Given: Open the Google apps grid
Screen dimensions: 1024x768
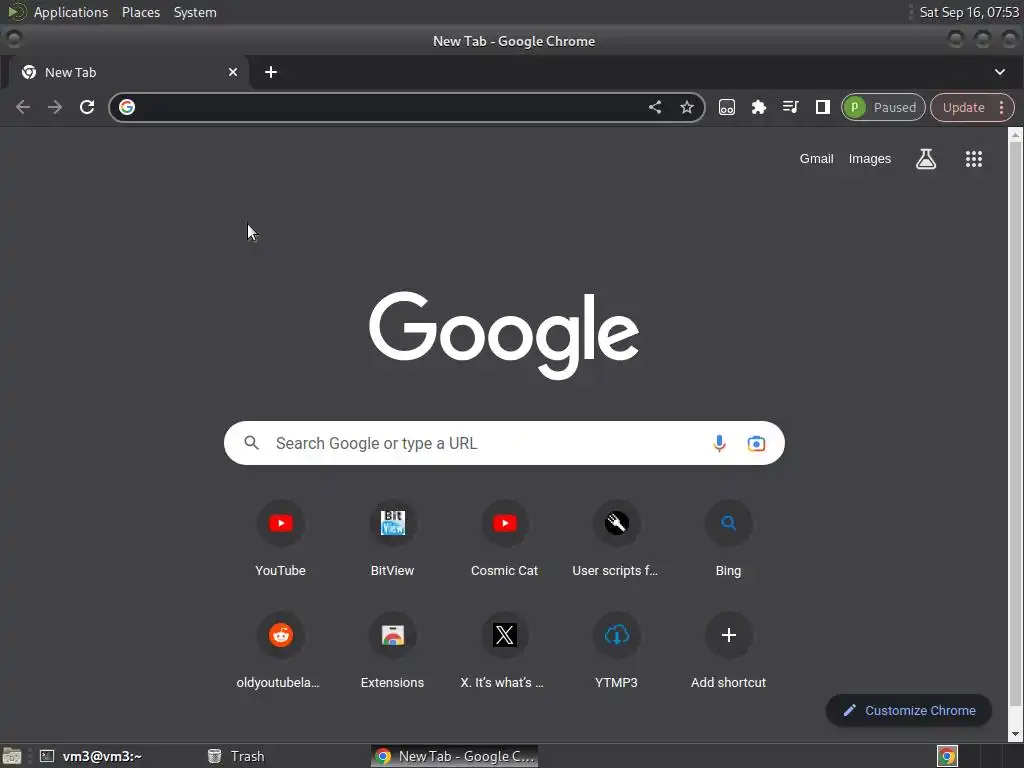Looking at the screenshot, I should point(973,159).
